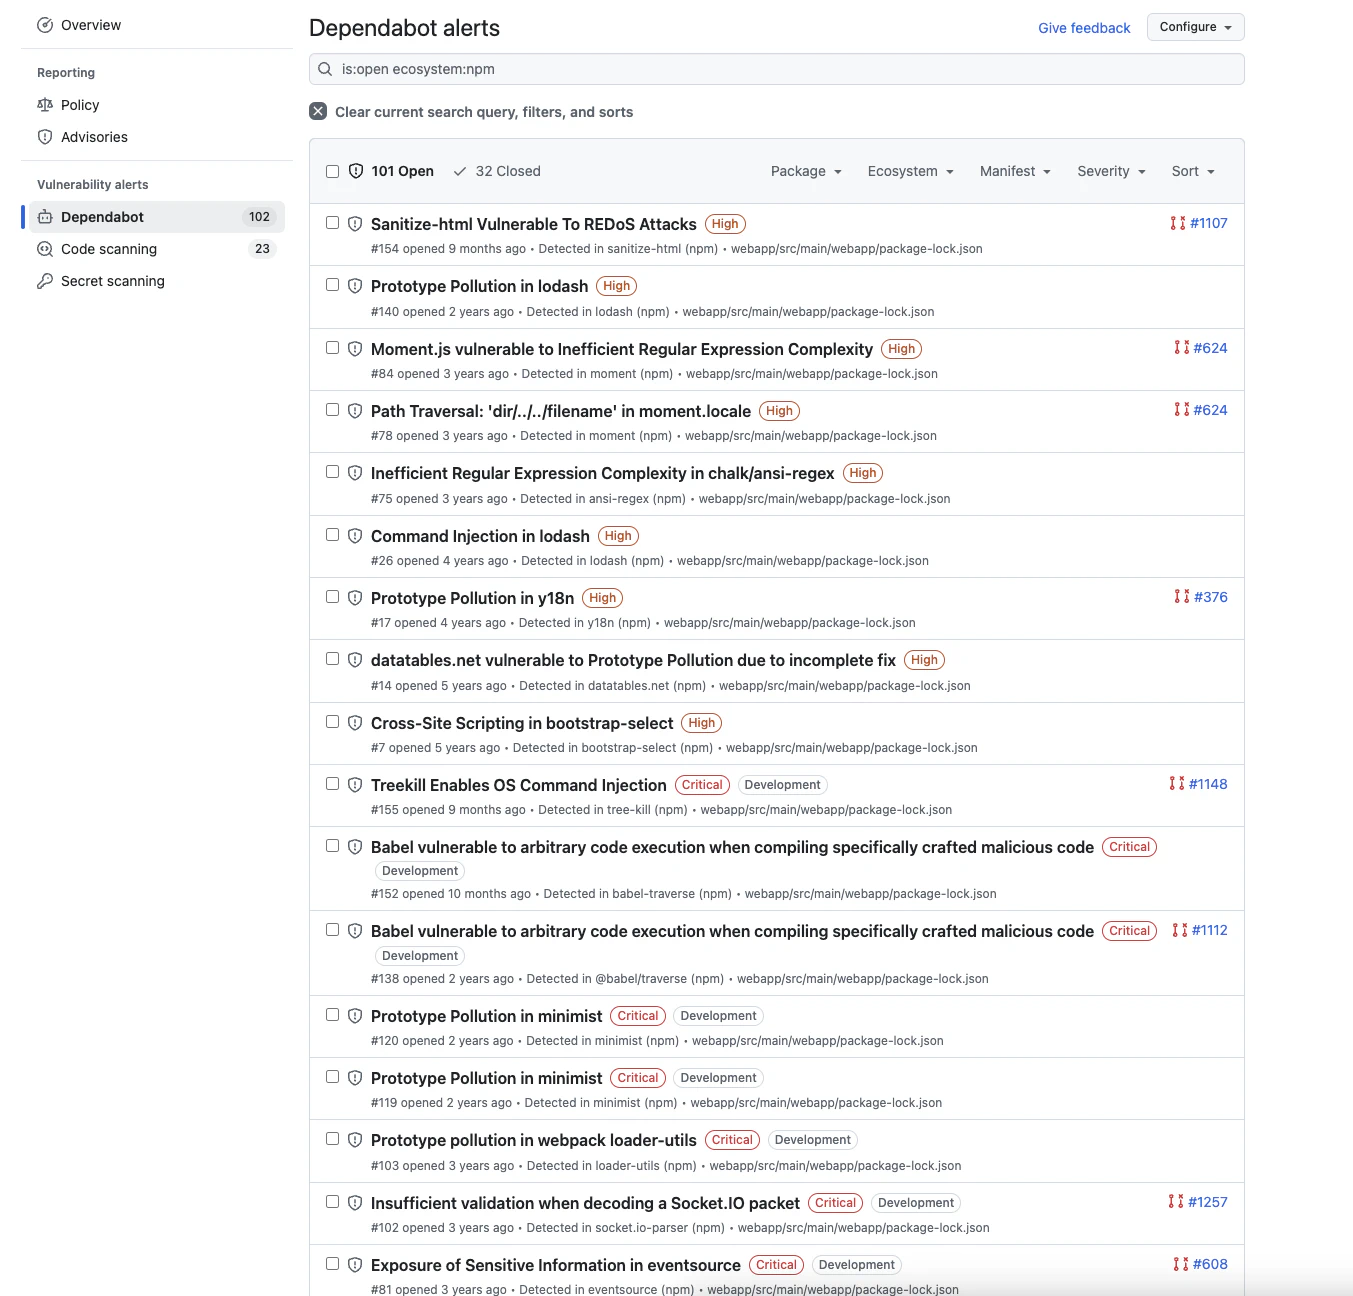The image size is (1353, 1296).
Task: Click the clear-query X icon
Action: pos(318,111)
